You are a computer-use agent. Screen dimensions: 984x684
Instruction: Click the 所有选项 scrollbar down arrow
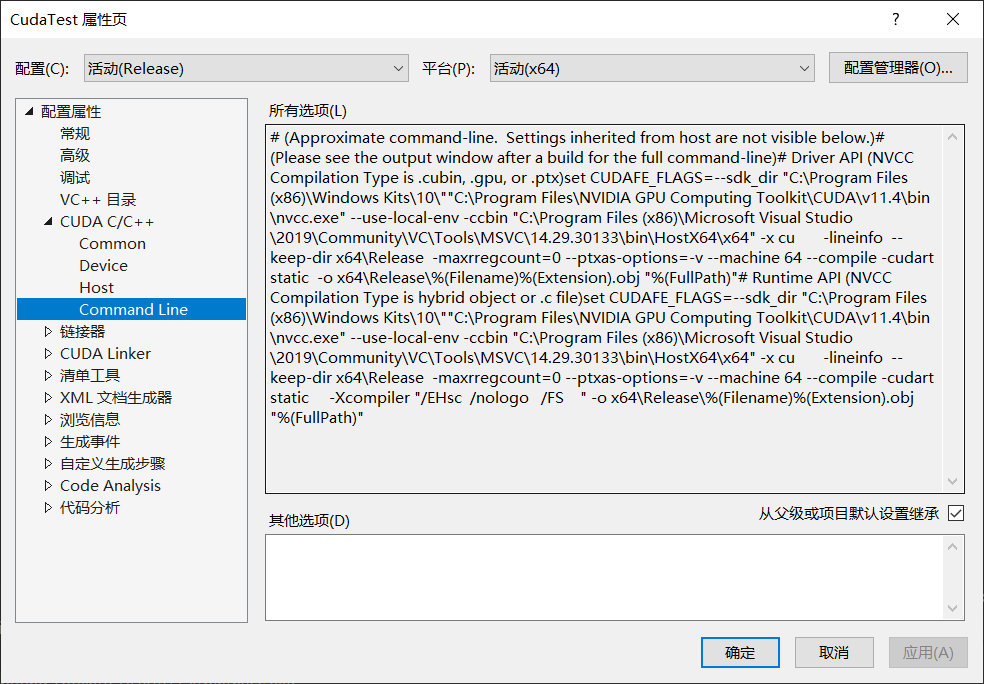click(x=953, y=481)
